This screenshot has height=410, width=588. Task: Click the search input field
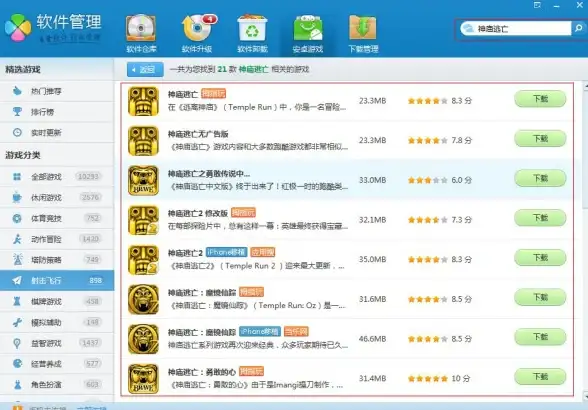[x=516, y=29]
